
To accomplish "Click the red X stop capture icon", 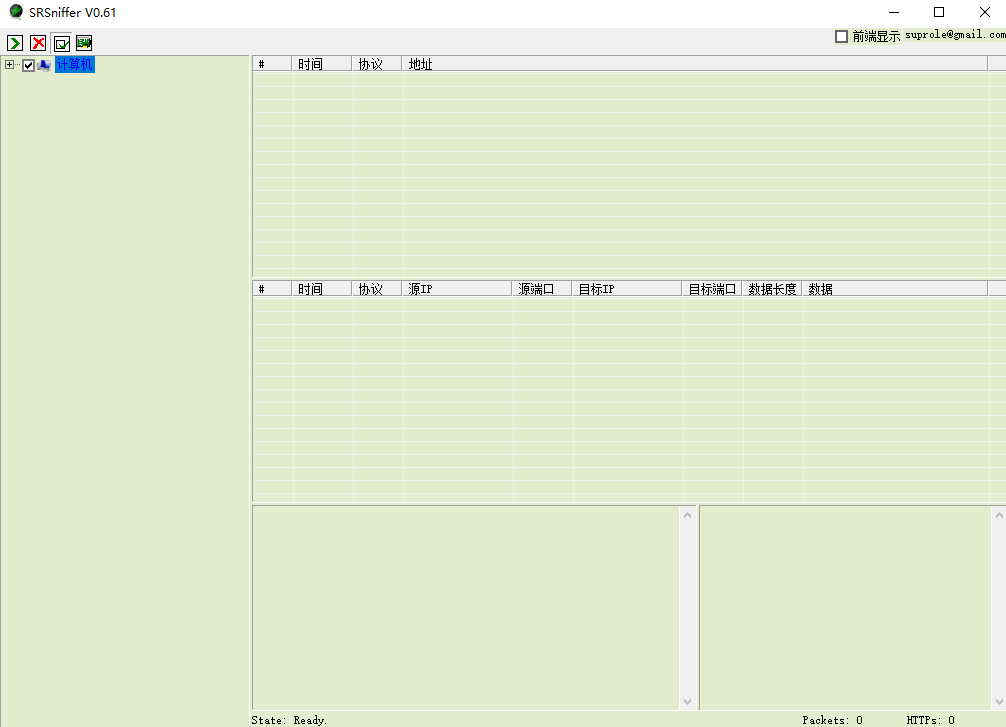I will click(38, 43).
